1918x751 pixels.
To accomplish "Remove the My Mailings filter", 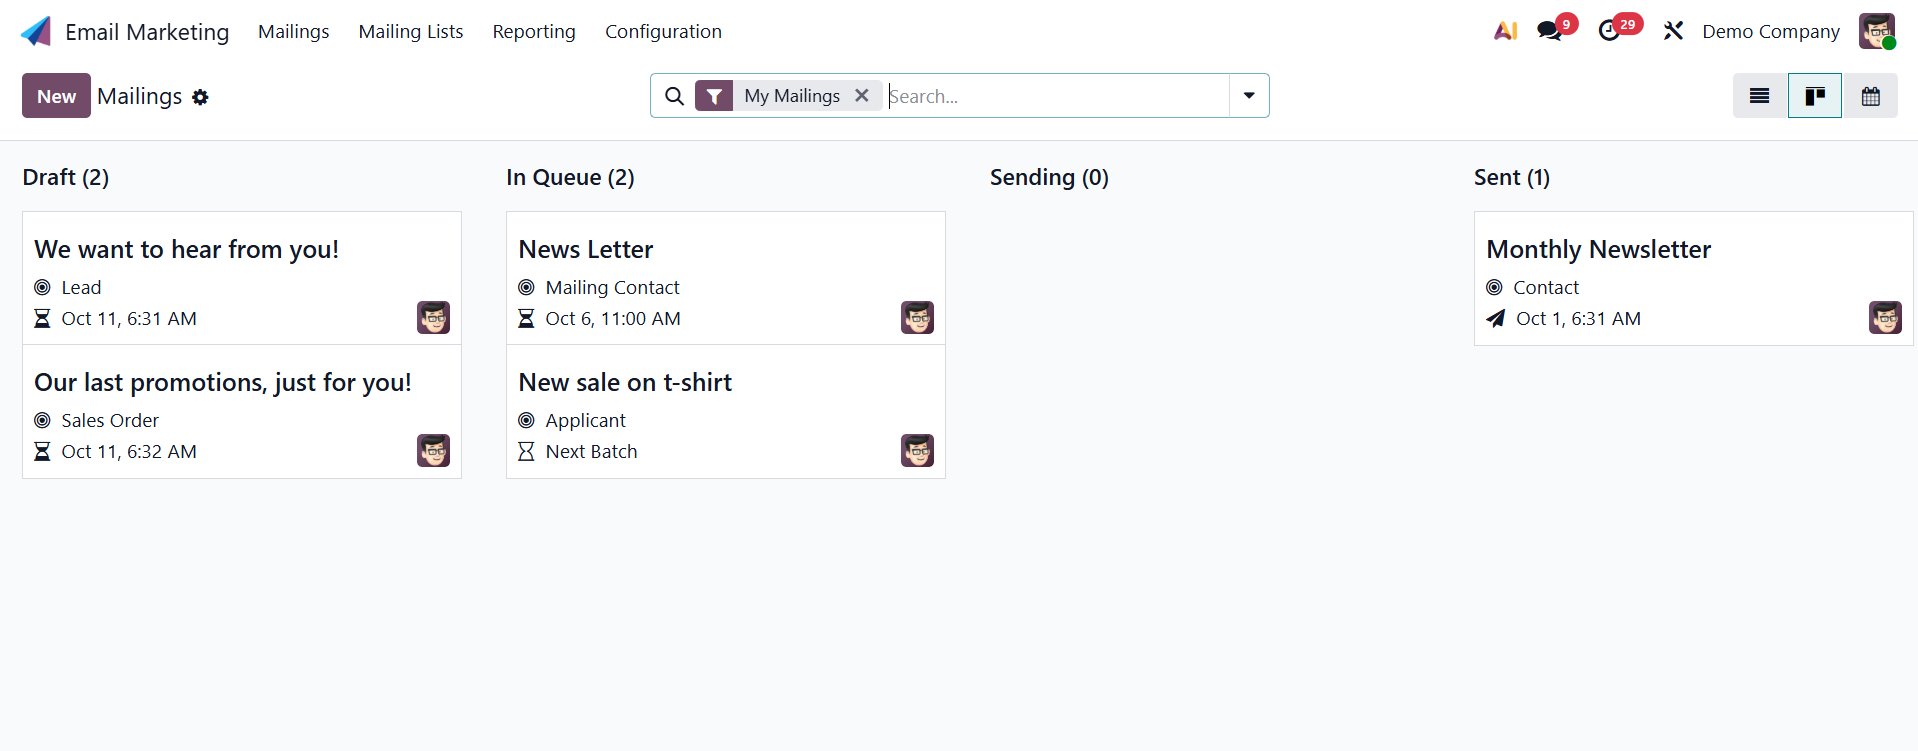I will point(861,96).
